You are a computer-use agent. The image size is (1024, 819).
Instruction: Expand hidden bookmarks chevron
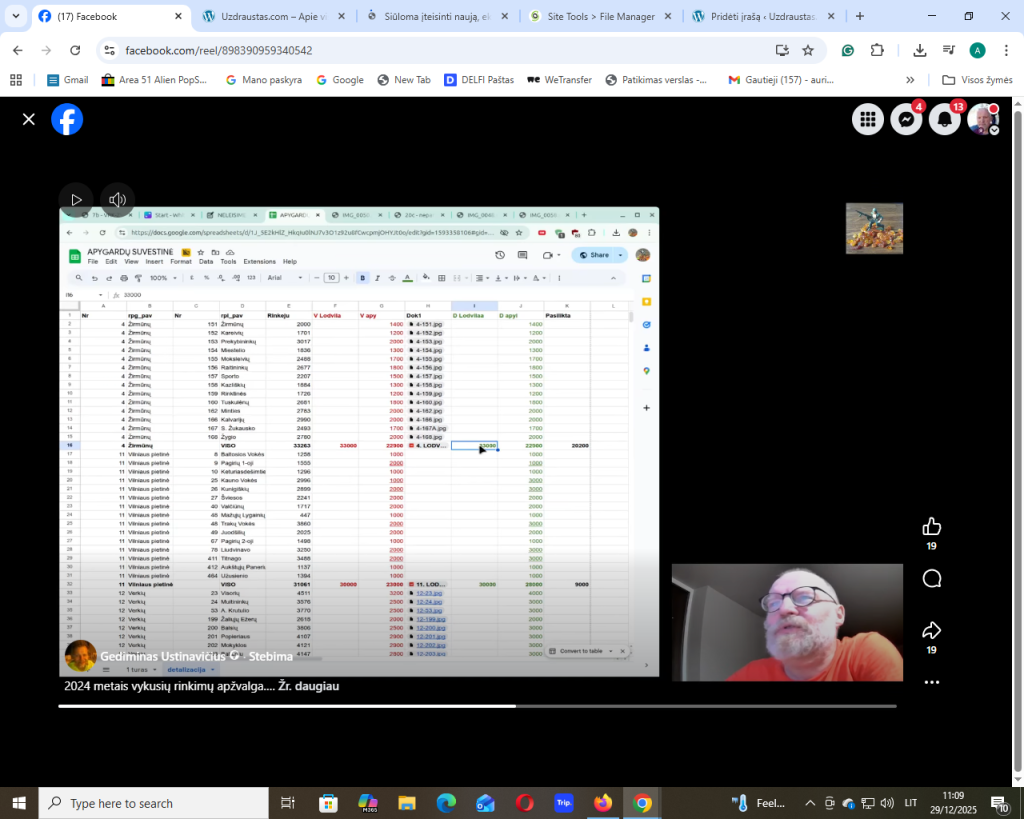click(x=910, y=80)
